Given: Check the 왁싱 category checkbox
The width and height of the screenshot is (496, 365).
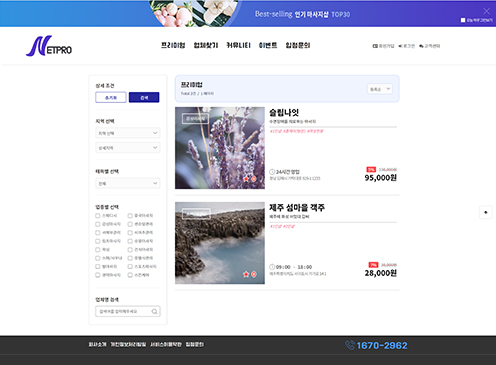Looking at the screenshot, I should pyautogui.click(x=98, y=250).
